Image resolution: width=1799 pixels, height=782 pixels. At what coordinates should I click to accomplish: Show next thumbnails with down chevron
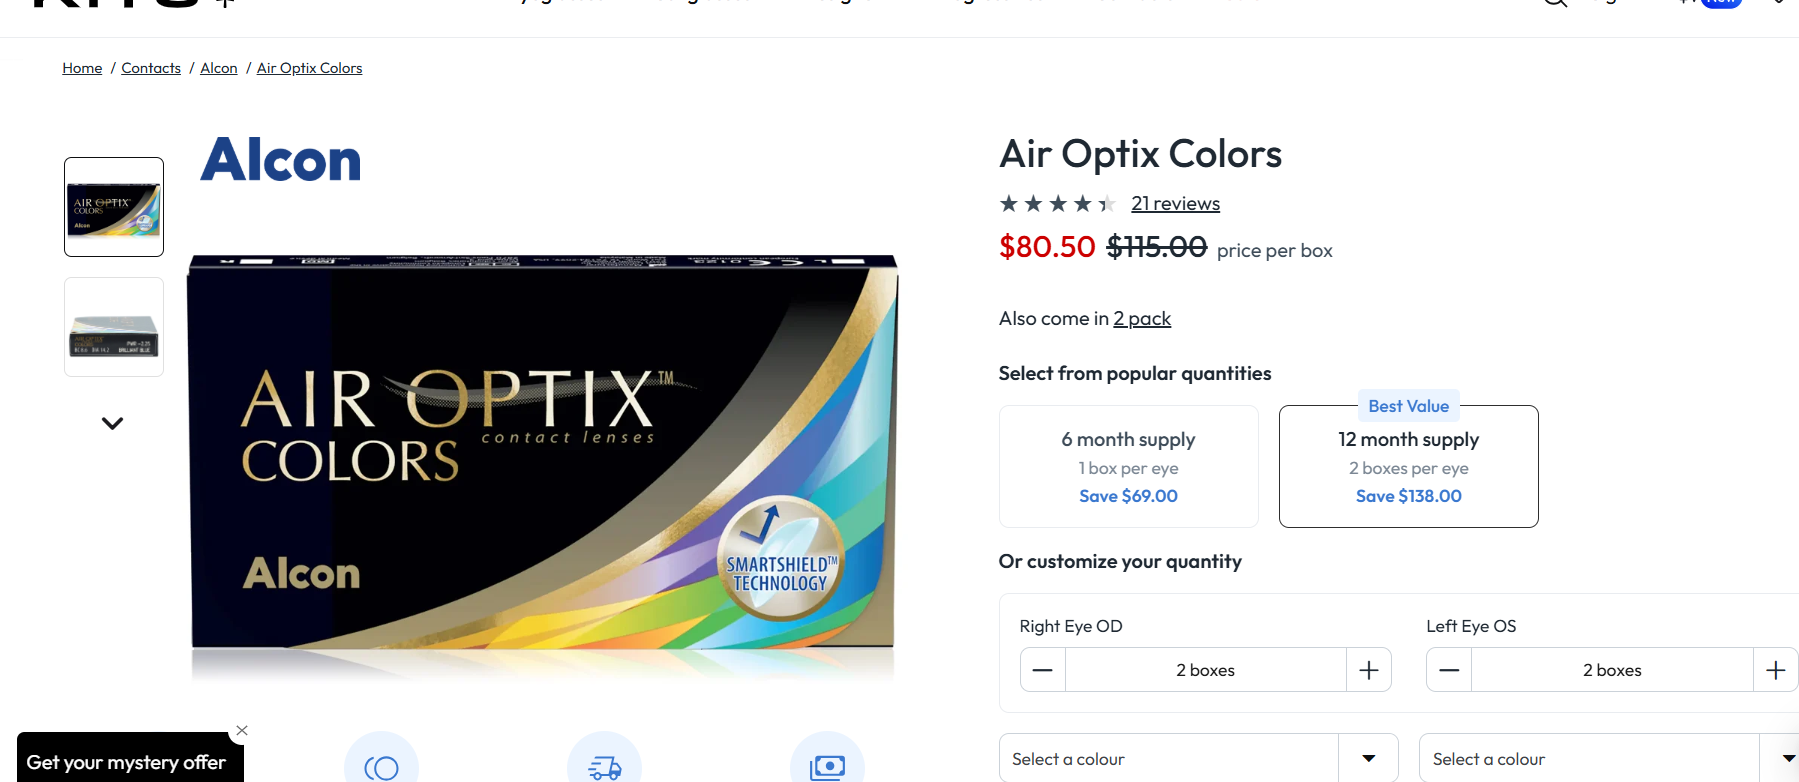[x=113, y=423]
